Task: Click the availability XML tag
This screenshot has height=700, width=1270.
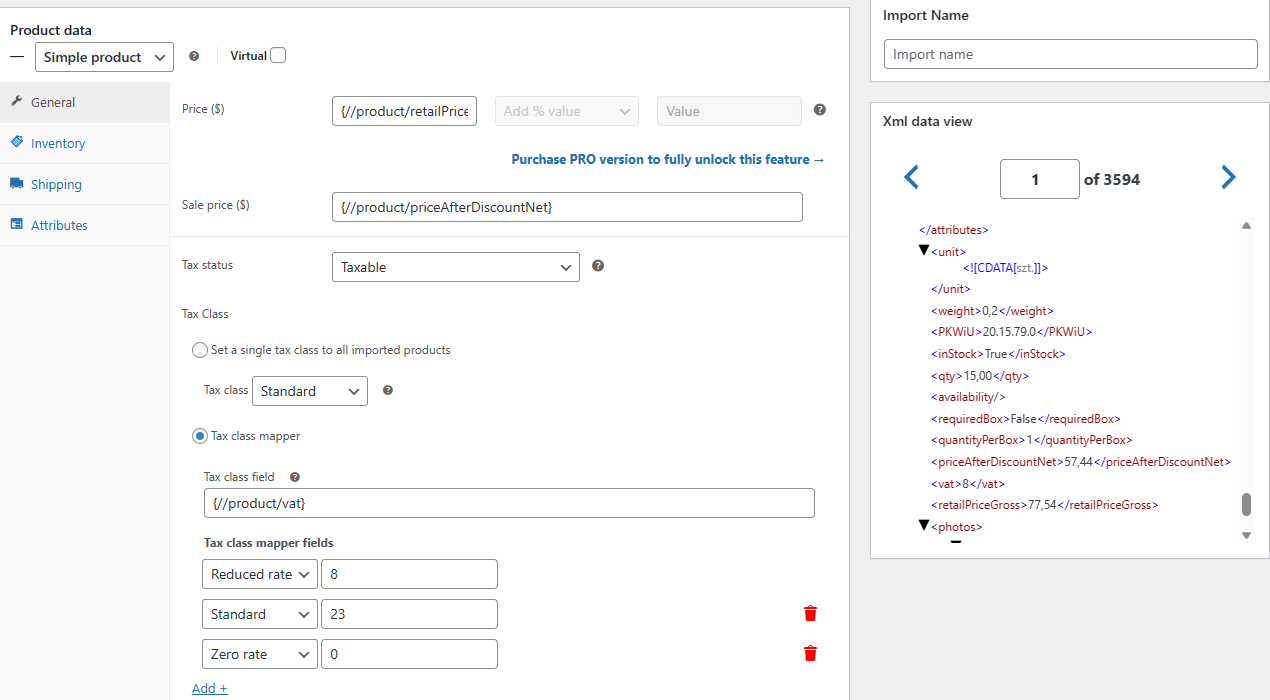Action: click(968, 397)
